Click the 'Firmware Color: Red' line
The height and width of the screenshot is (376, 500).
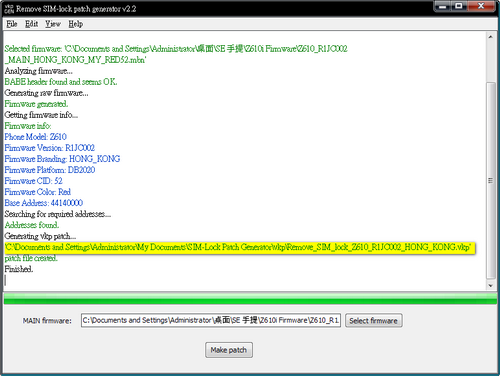[37, 192]
